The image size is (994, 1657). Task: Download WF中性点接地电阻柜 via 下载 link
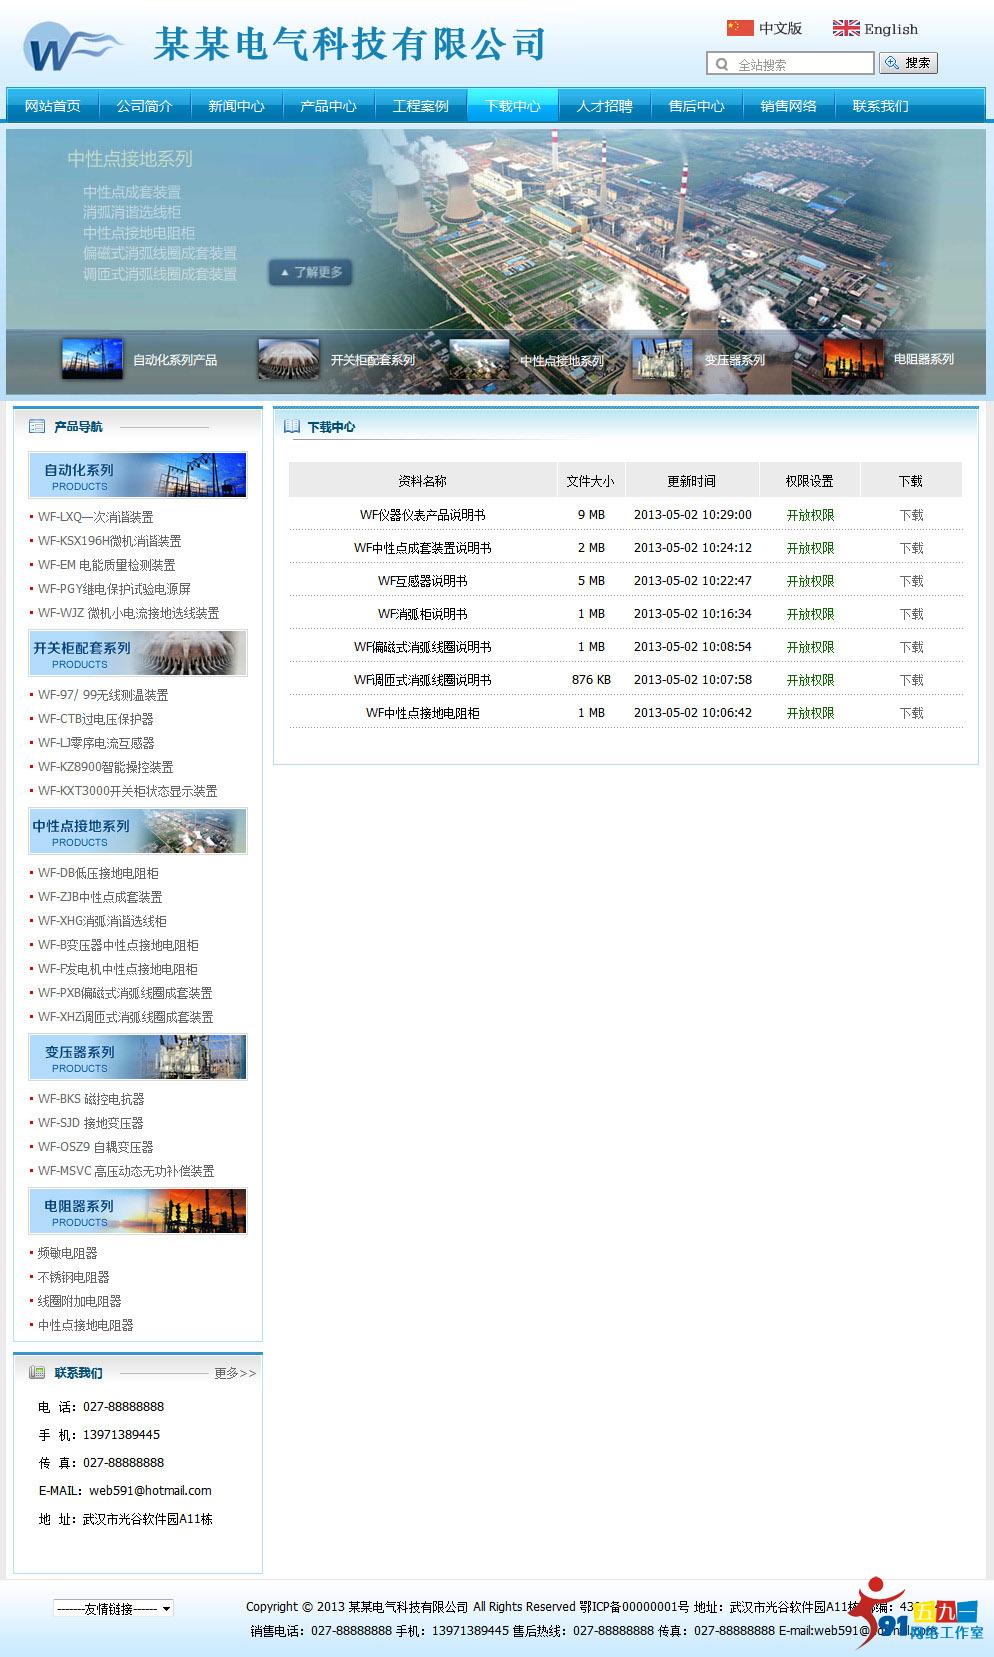tap(911, 713)
